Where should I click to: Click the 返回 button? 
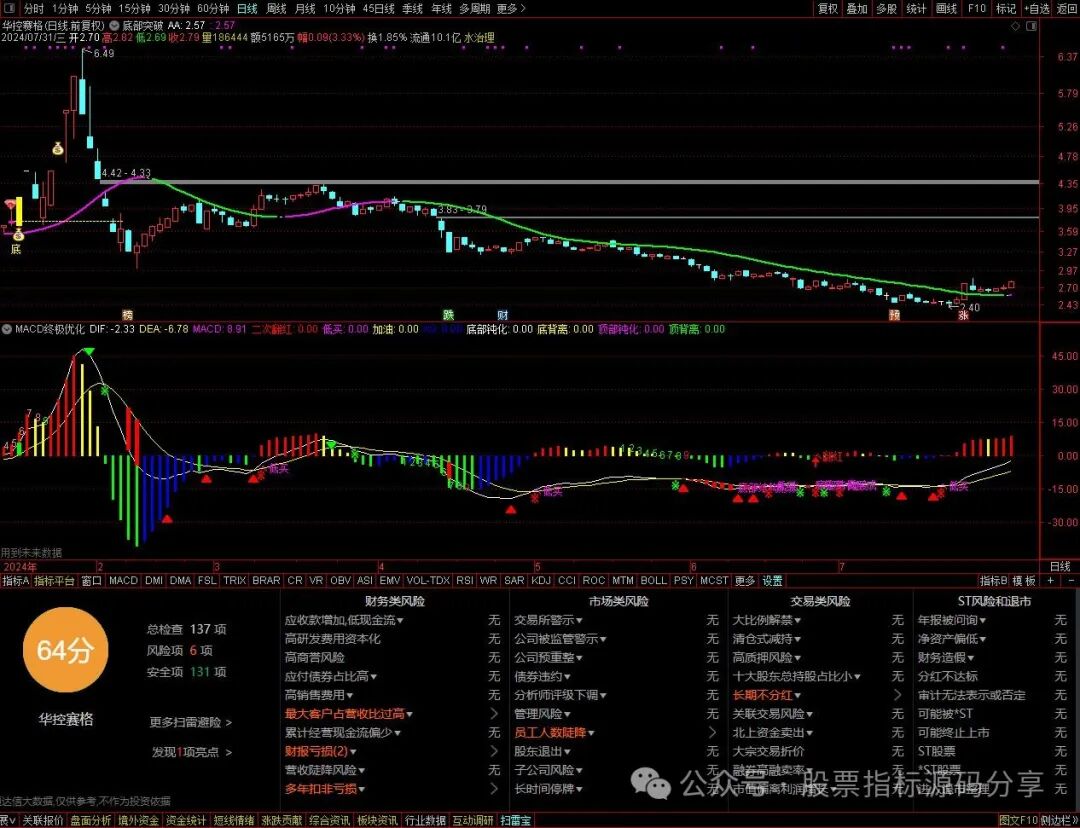(x=1066, y=8)
